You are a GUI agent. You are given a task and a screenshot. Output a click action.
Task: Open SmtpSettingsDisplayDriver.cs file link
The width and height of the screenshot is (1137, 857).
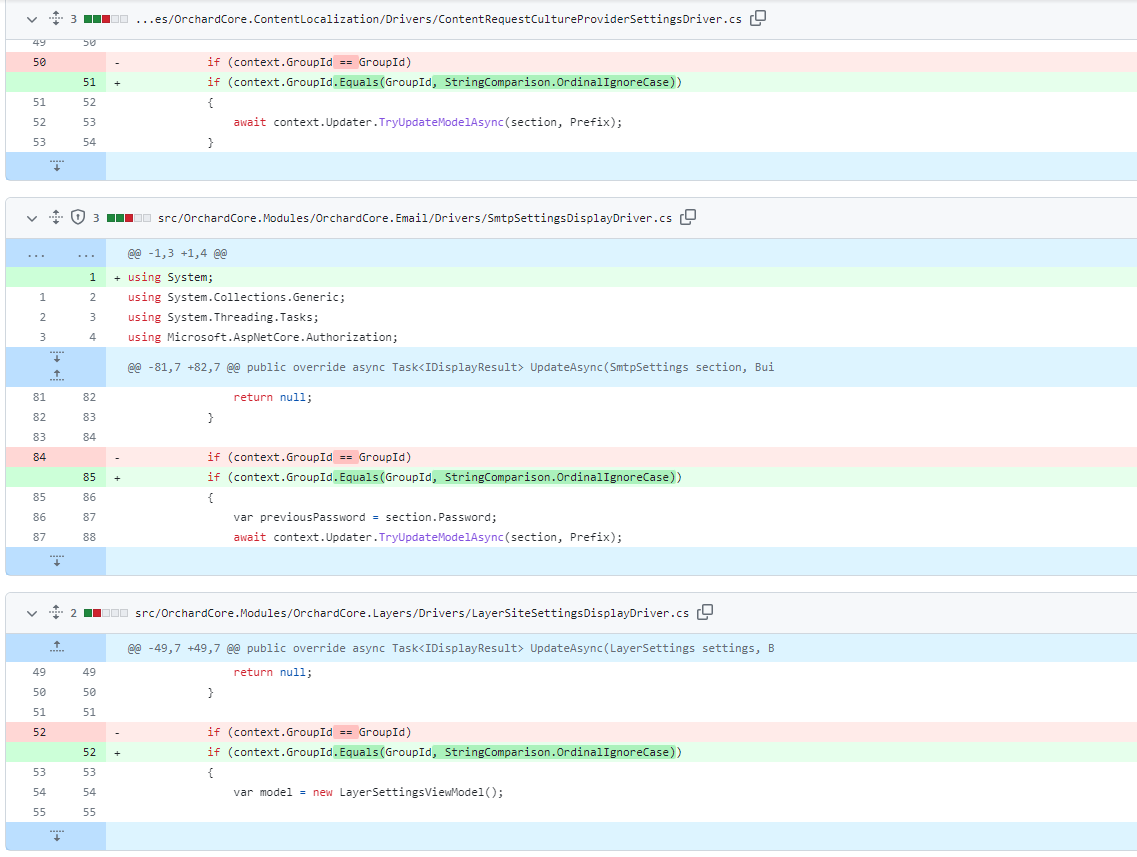pos(415,218)
